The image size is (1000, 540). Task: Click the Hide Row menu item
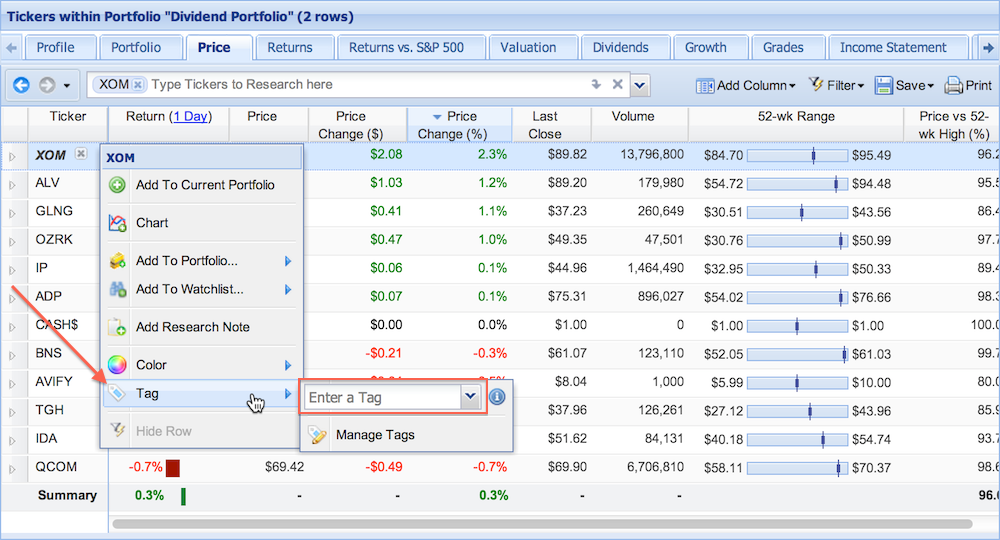click(202, 432)
